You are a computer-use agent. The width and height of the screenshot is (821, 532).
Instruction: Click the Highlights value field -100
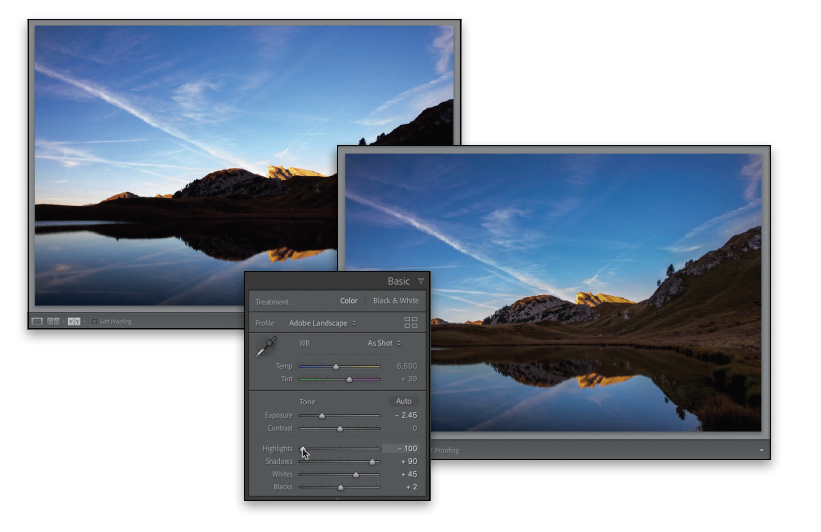[405, 449]
